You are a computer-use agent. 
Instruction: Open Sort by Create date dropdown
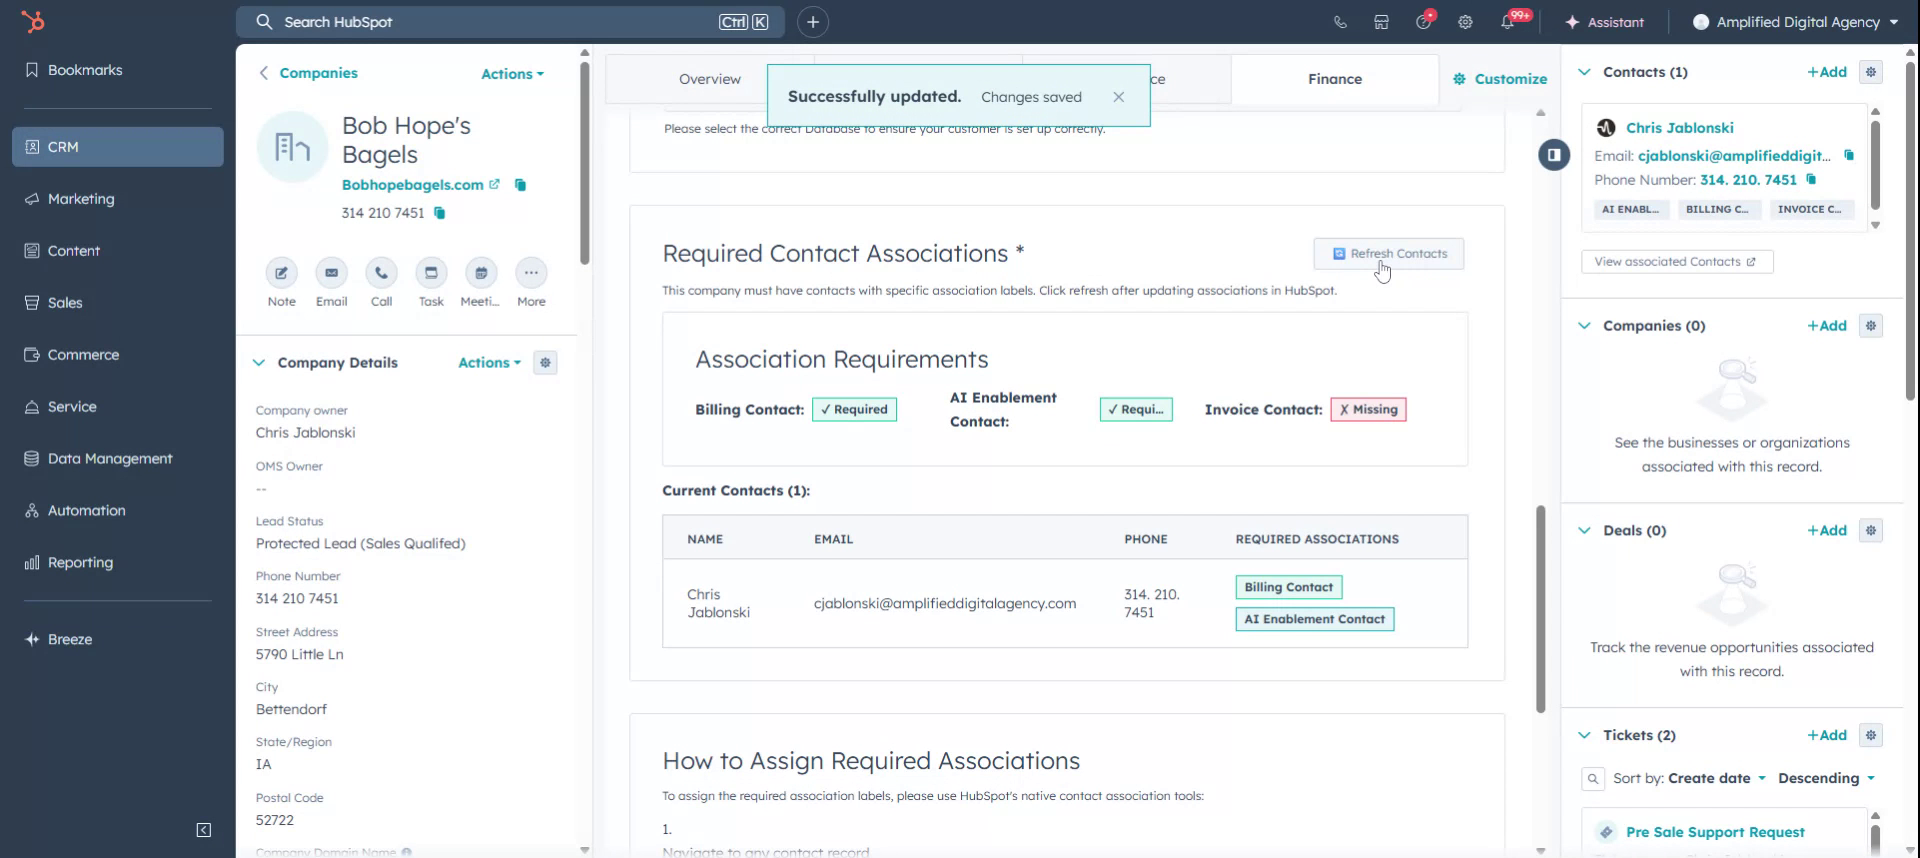pos(1716,778)
